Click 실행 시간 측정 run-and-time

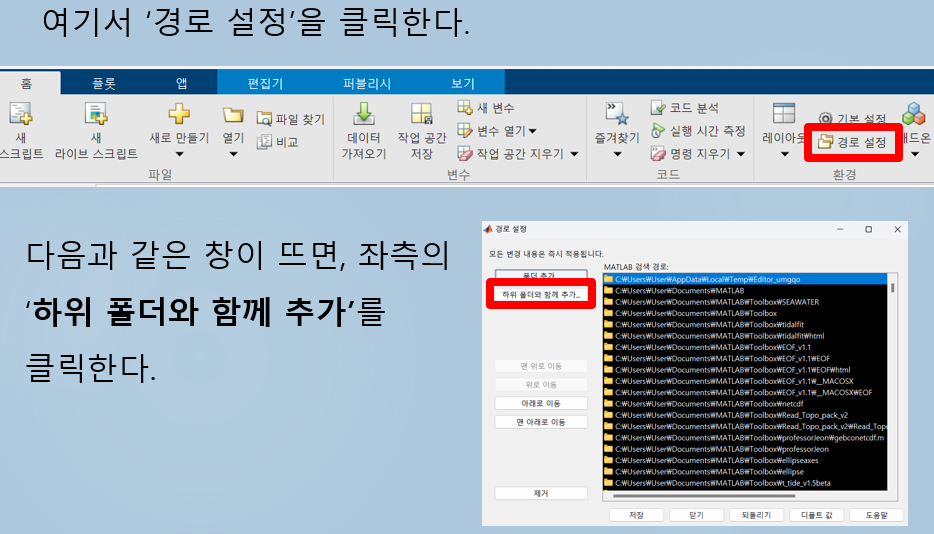click(x=698, y=130)
